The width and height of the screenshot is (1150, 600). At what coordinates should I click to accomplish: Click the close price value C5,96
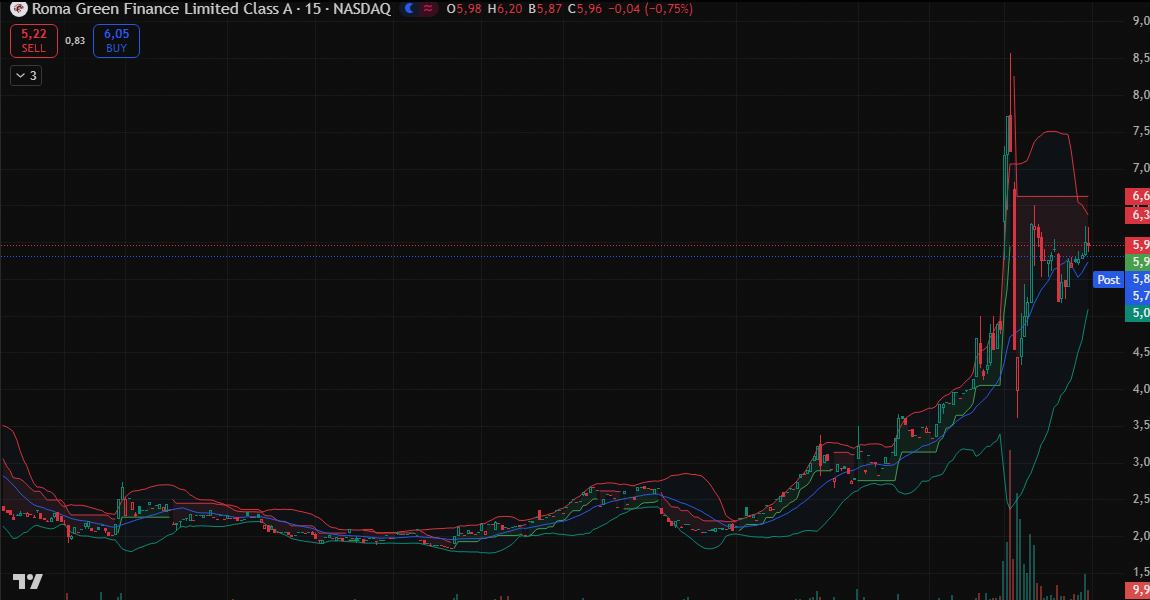click(x=585, y=9)
